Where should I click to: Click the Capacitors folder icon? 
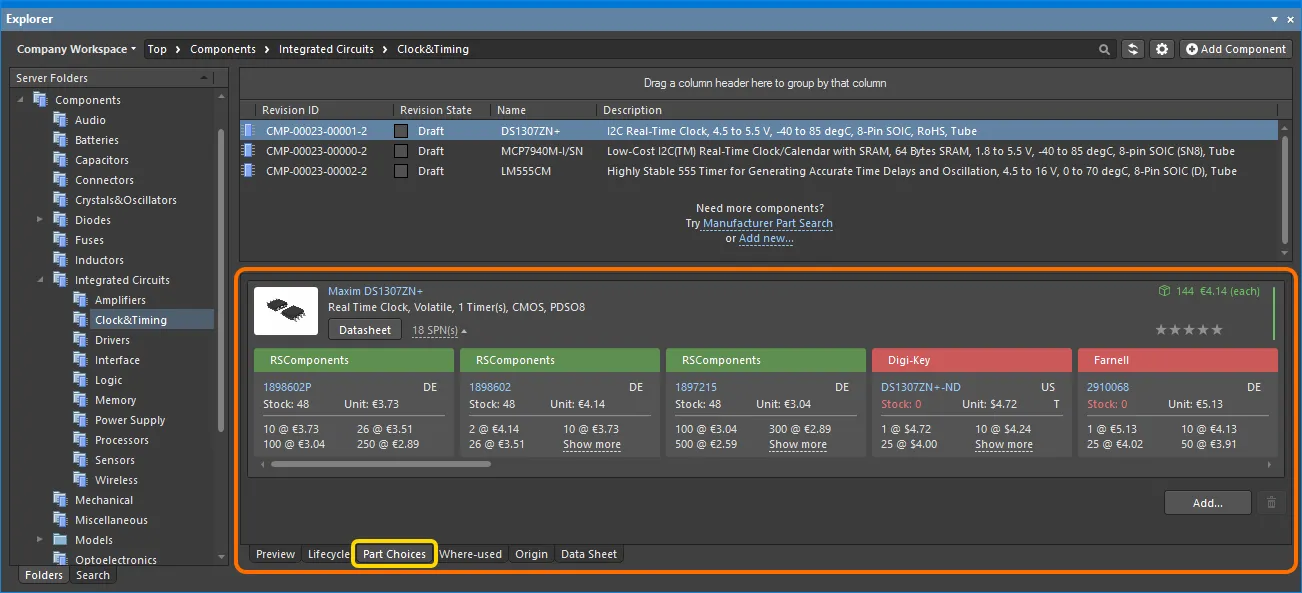coord(61,160)
